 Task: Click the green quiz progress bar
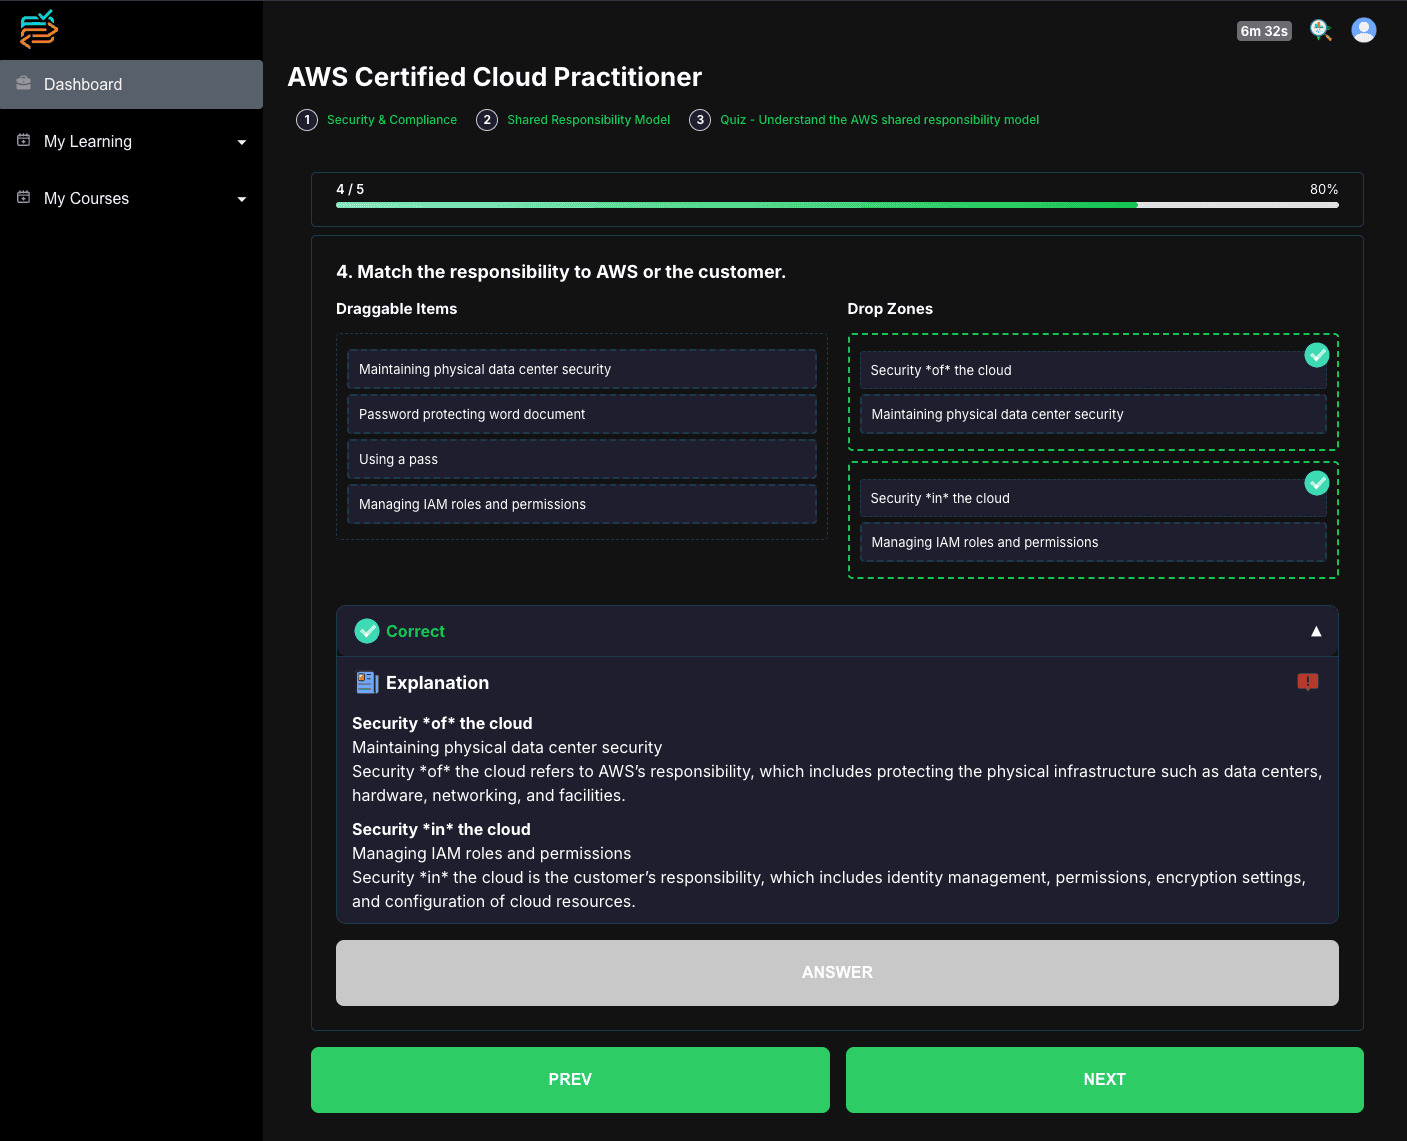pos(737,205)
